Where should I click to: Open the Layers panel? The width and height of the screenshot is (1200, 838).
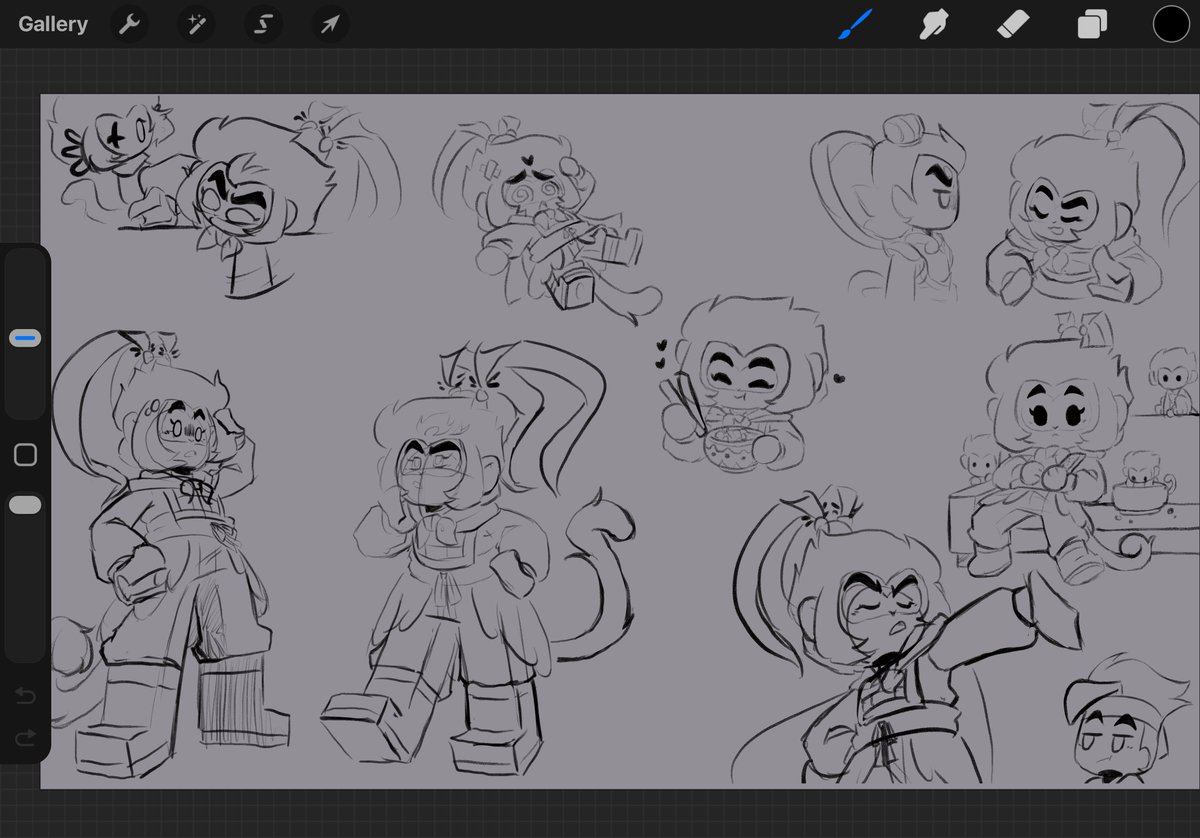[1092, 24]
